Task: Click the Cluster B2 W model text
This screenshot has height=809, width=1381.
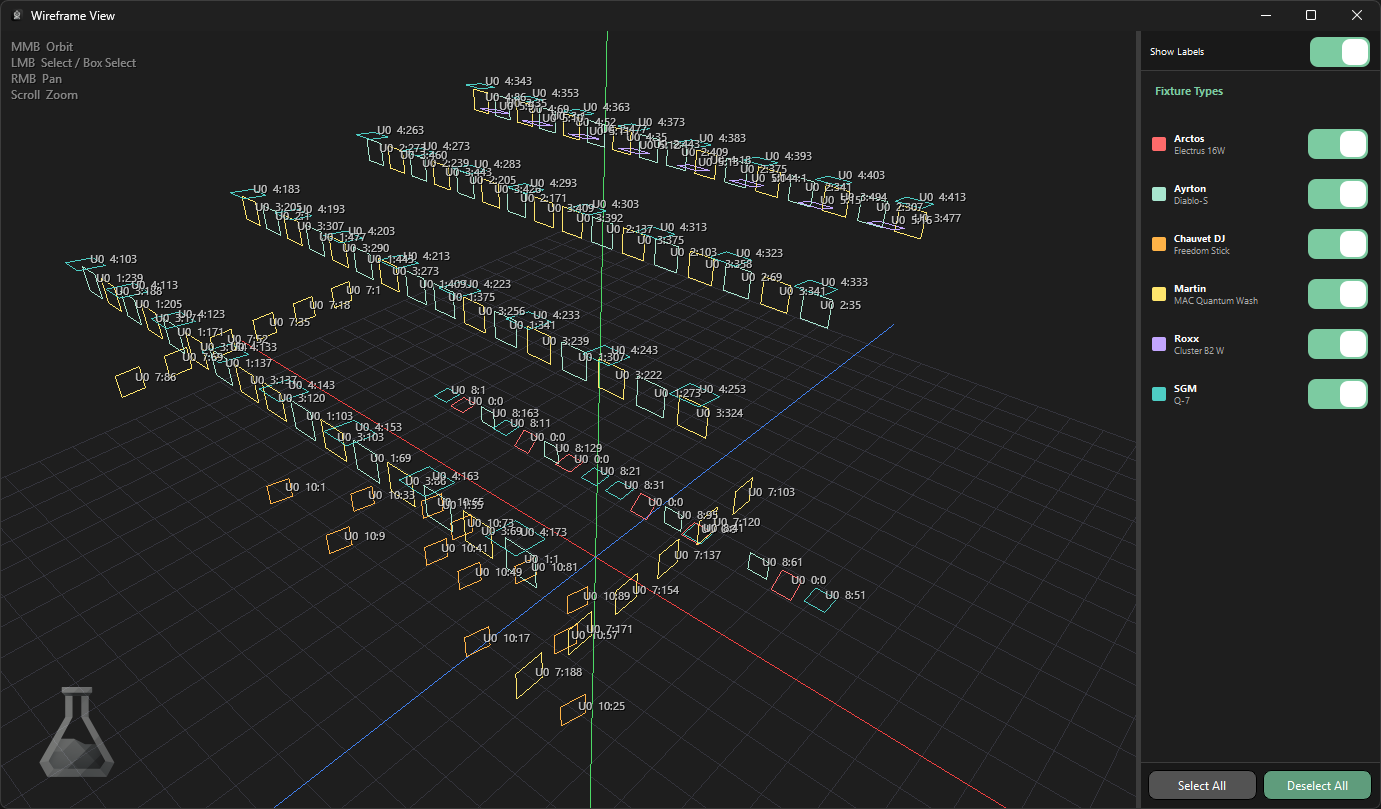Action: [x=1199, y=351]
